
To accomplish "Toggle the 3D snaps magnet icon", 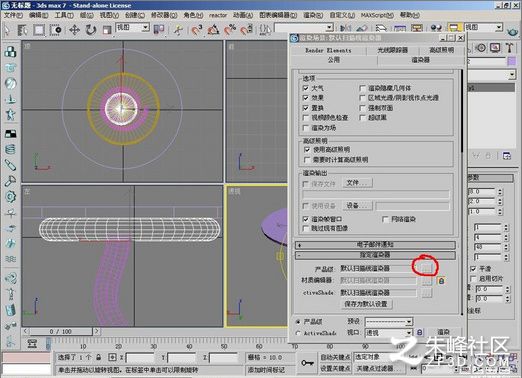I will (197, 30).
